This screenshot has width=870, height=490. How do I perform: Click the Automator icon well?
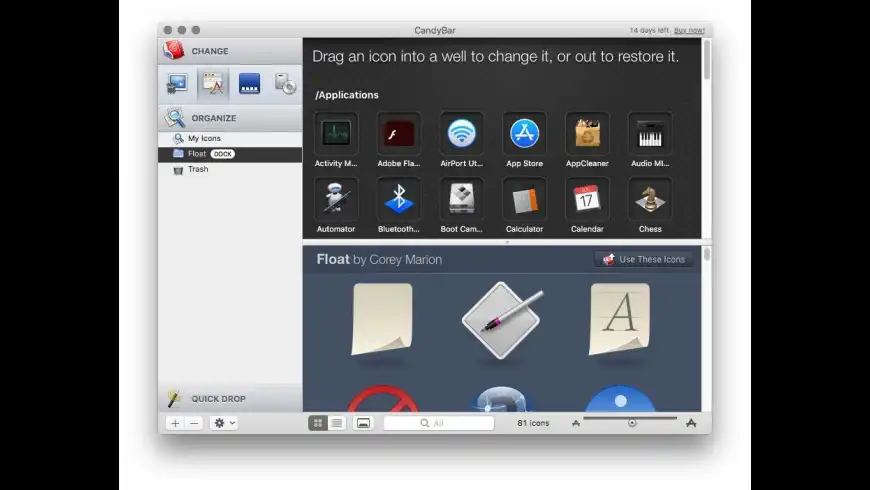[x=336, y=199]
